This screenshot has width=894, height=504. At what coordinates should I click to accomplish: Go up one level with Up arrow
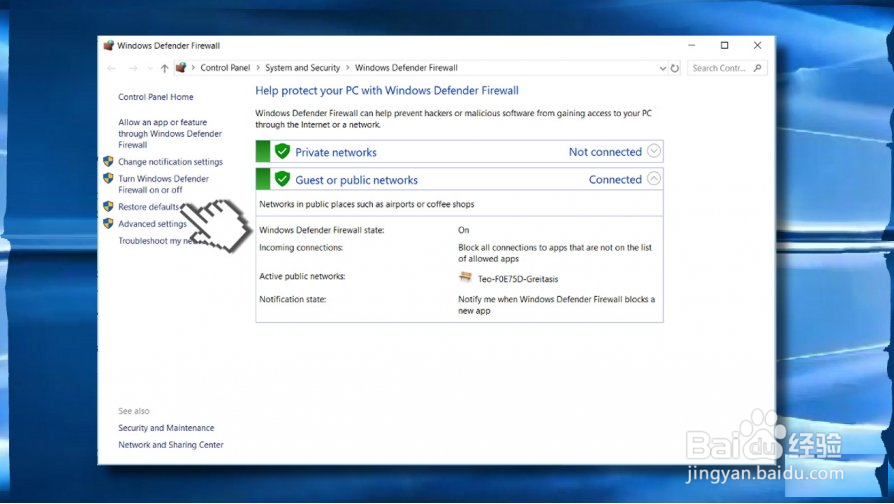tap(164, 68)
